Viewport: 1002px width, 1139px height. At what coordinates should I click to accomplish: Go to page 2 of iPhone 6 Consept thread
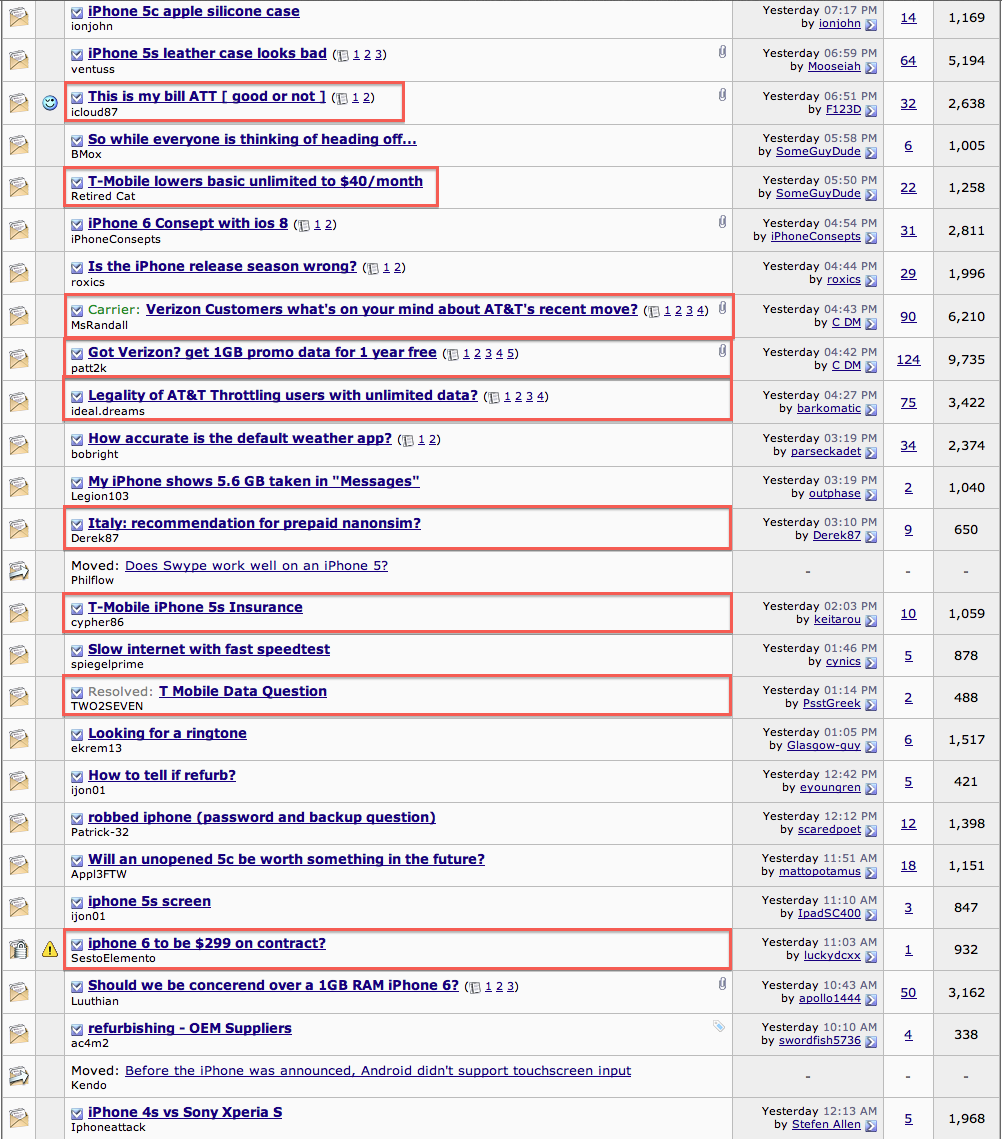click(328, 224)
